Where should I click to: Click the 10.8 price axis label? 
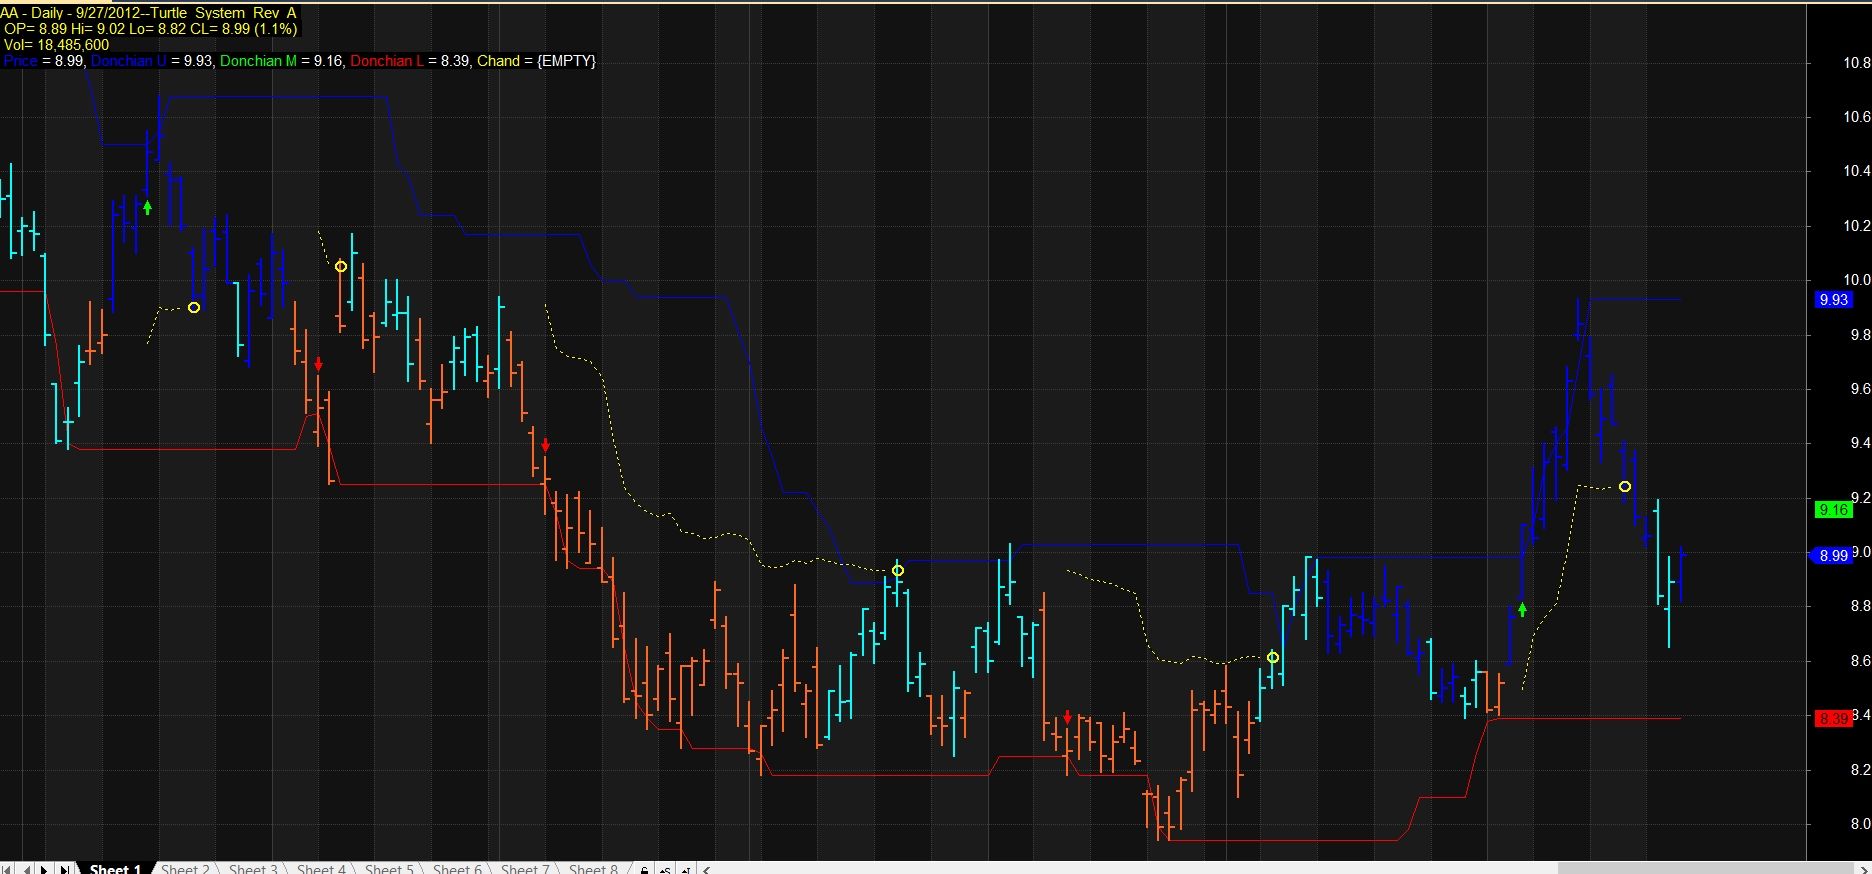[1856, 63]
